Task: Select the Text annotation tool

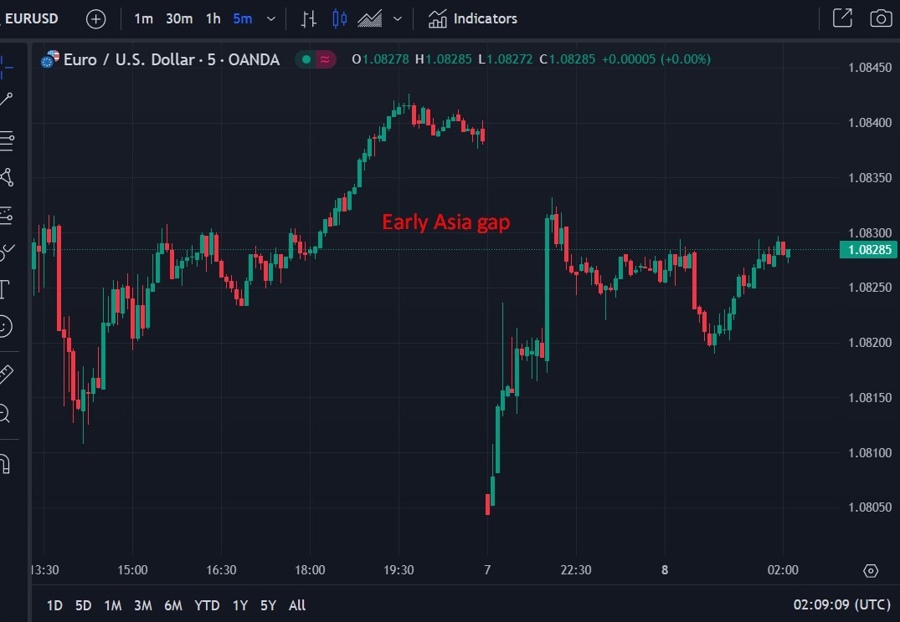Action: [x=5, y=289]
